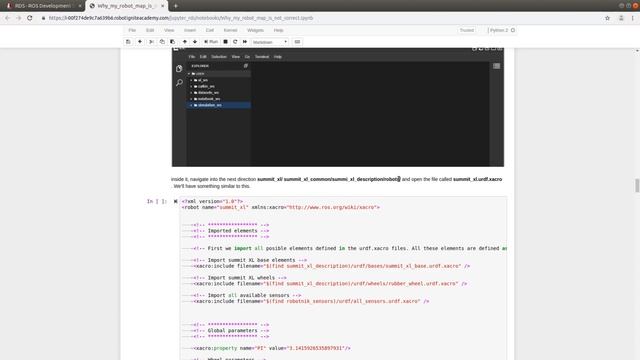This screenshot has width=640, height=360.
Task: Click the lock icon in the address bar
Action: coord(44,18)
